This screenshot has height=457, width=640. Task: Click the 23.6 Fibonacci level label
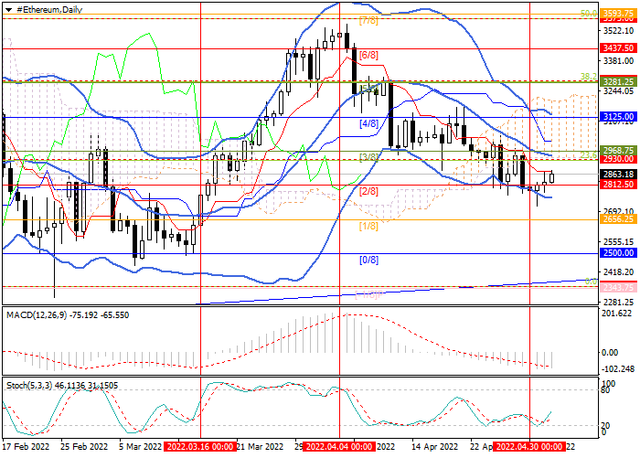(x=589, y=155)
